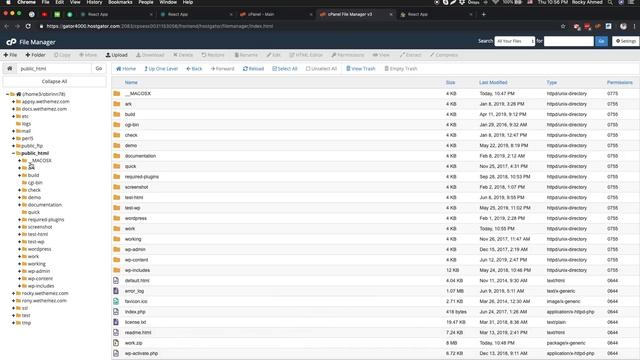Sort the list by Name column

pos(131,82)
